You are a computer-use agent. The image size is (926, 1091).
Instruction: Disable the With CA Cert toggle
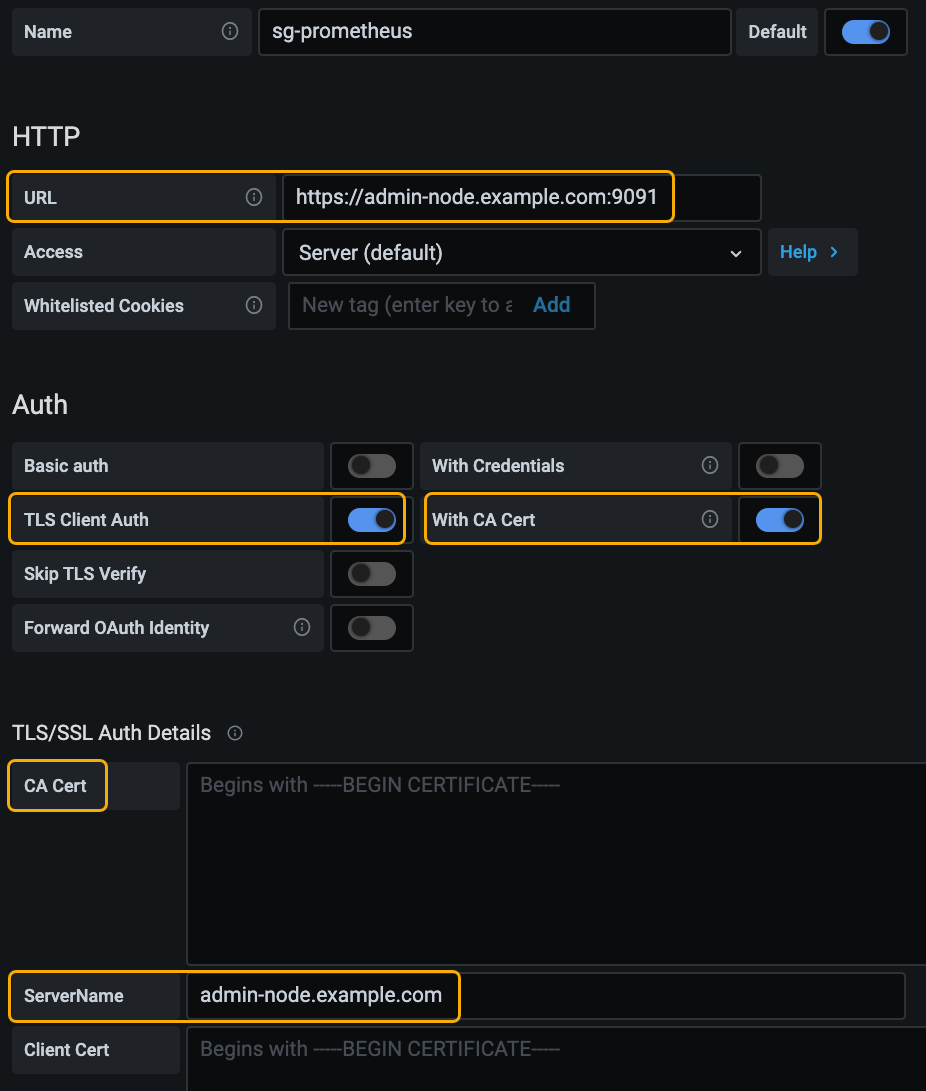tap(779, 520)
